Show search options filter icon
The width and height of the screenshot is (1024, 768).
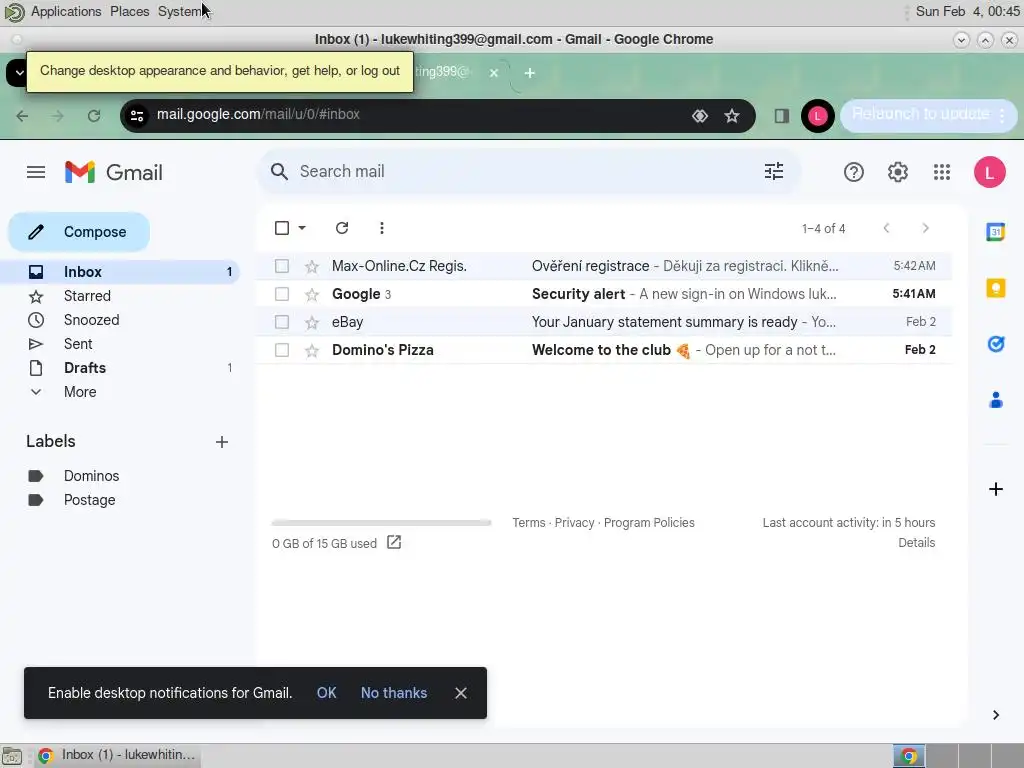click(774, 172)
